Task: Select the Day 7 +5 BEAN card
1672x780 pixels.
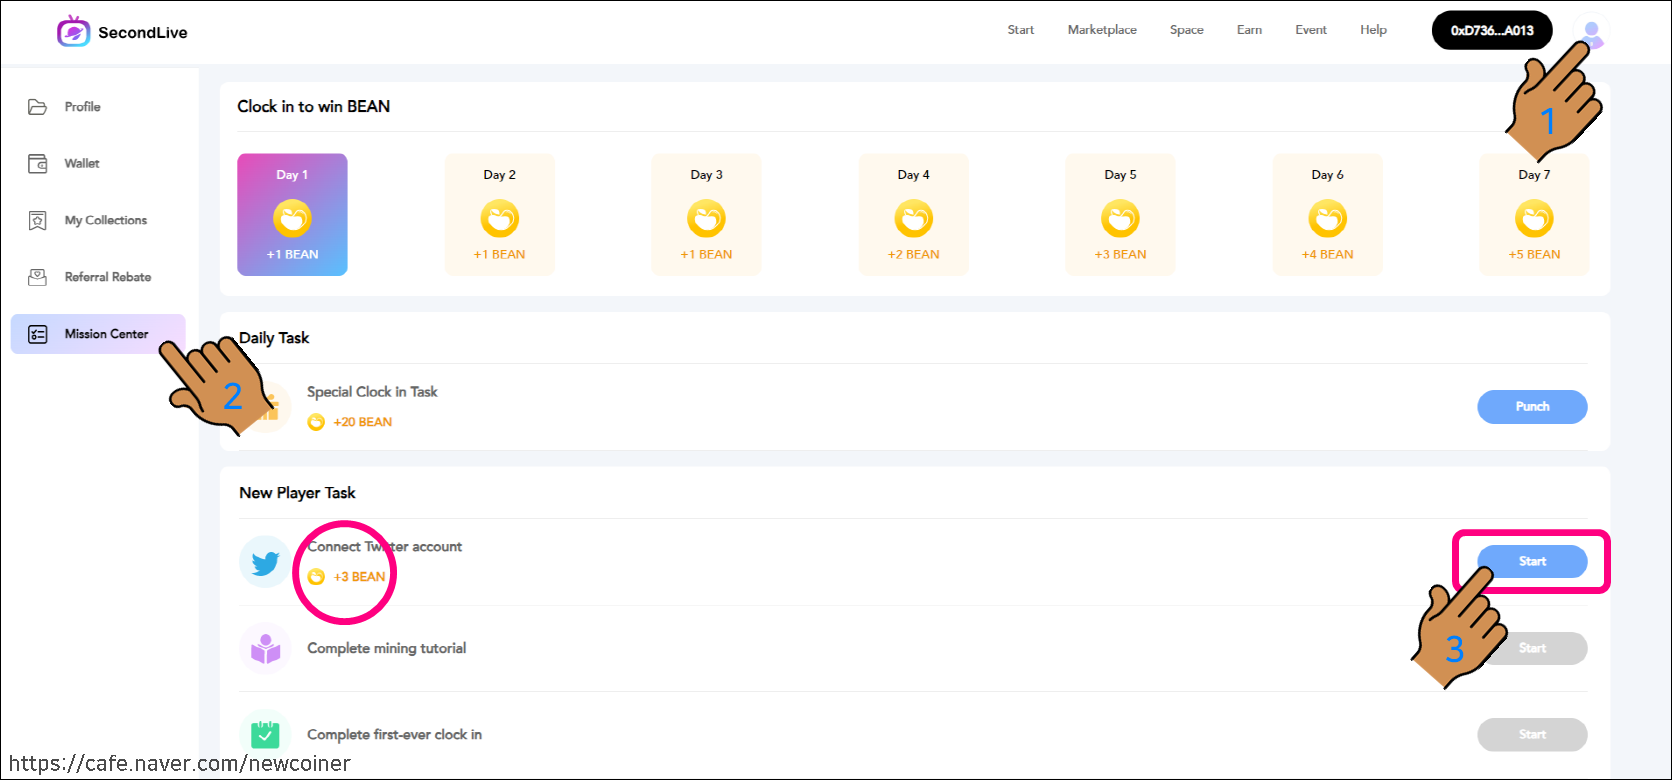Action: tap(1534, 215)
